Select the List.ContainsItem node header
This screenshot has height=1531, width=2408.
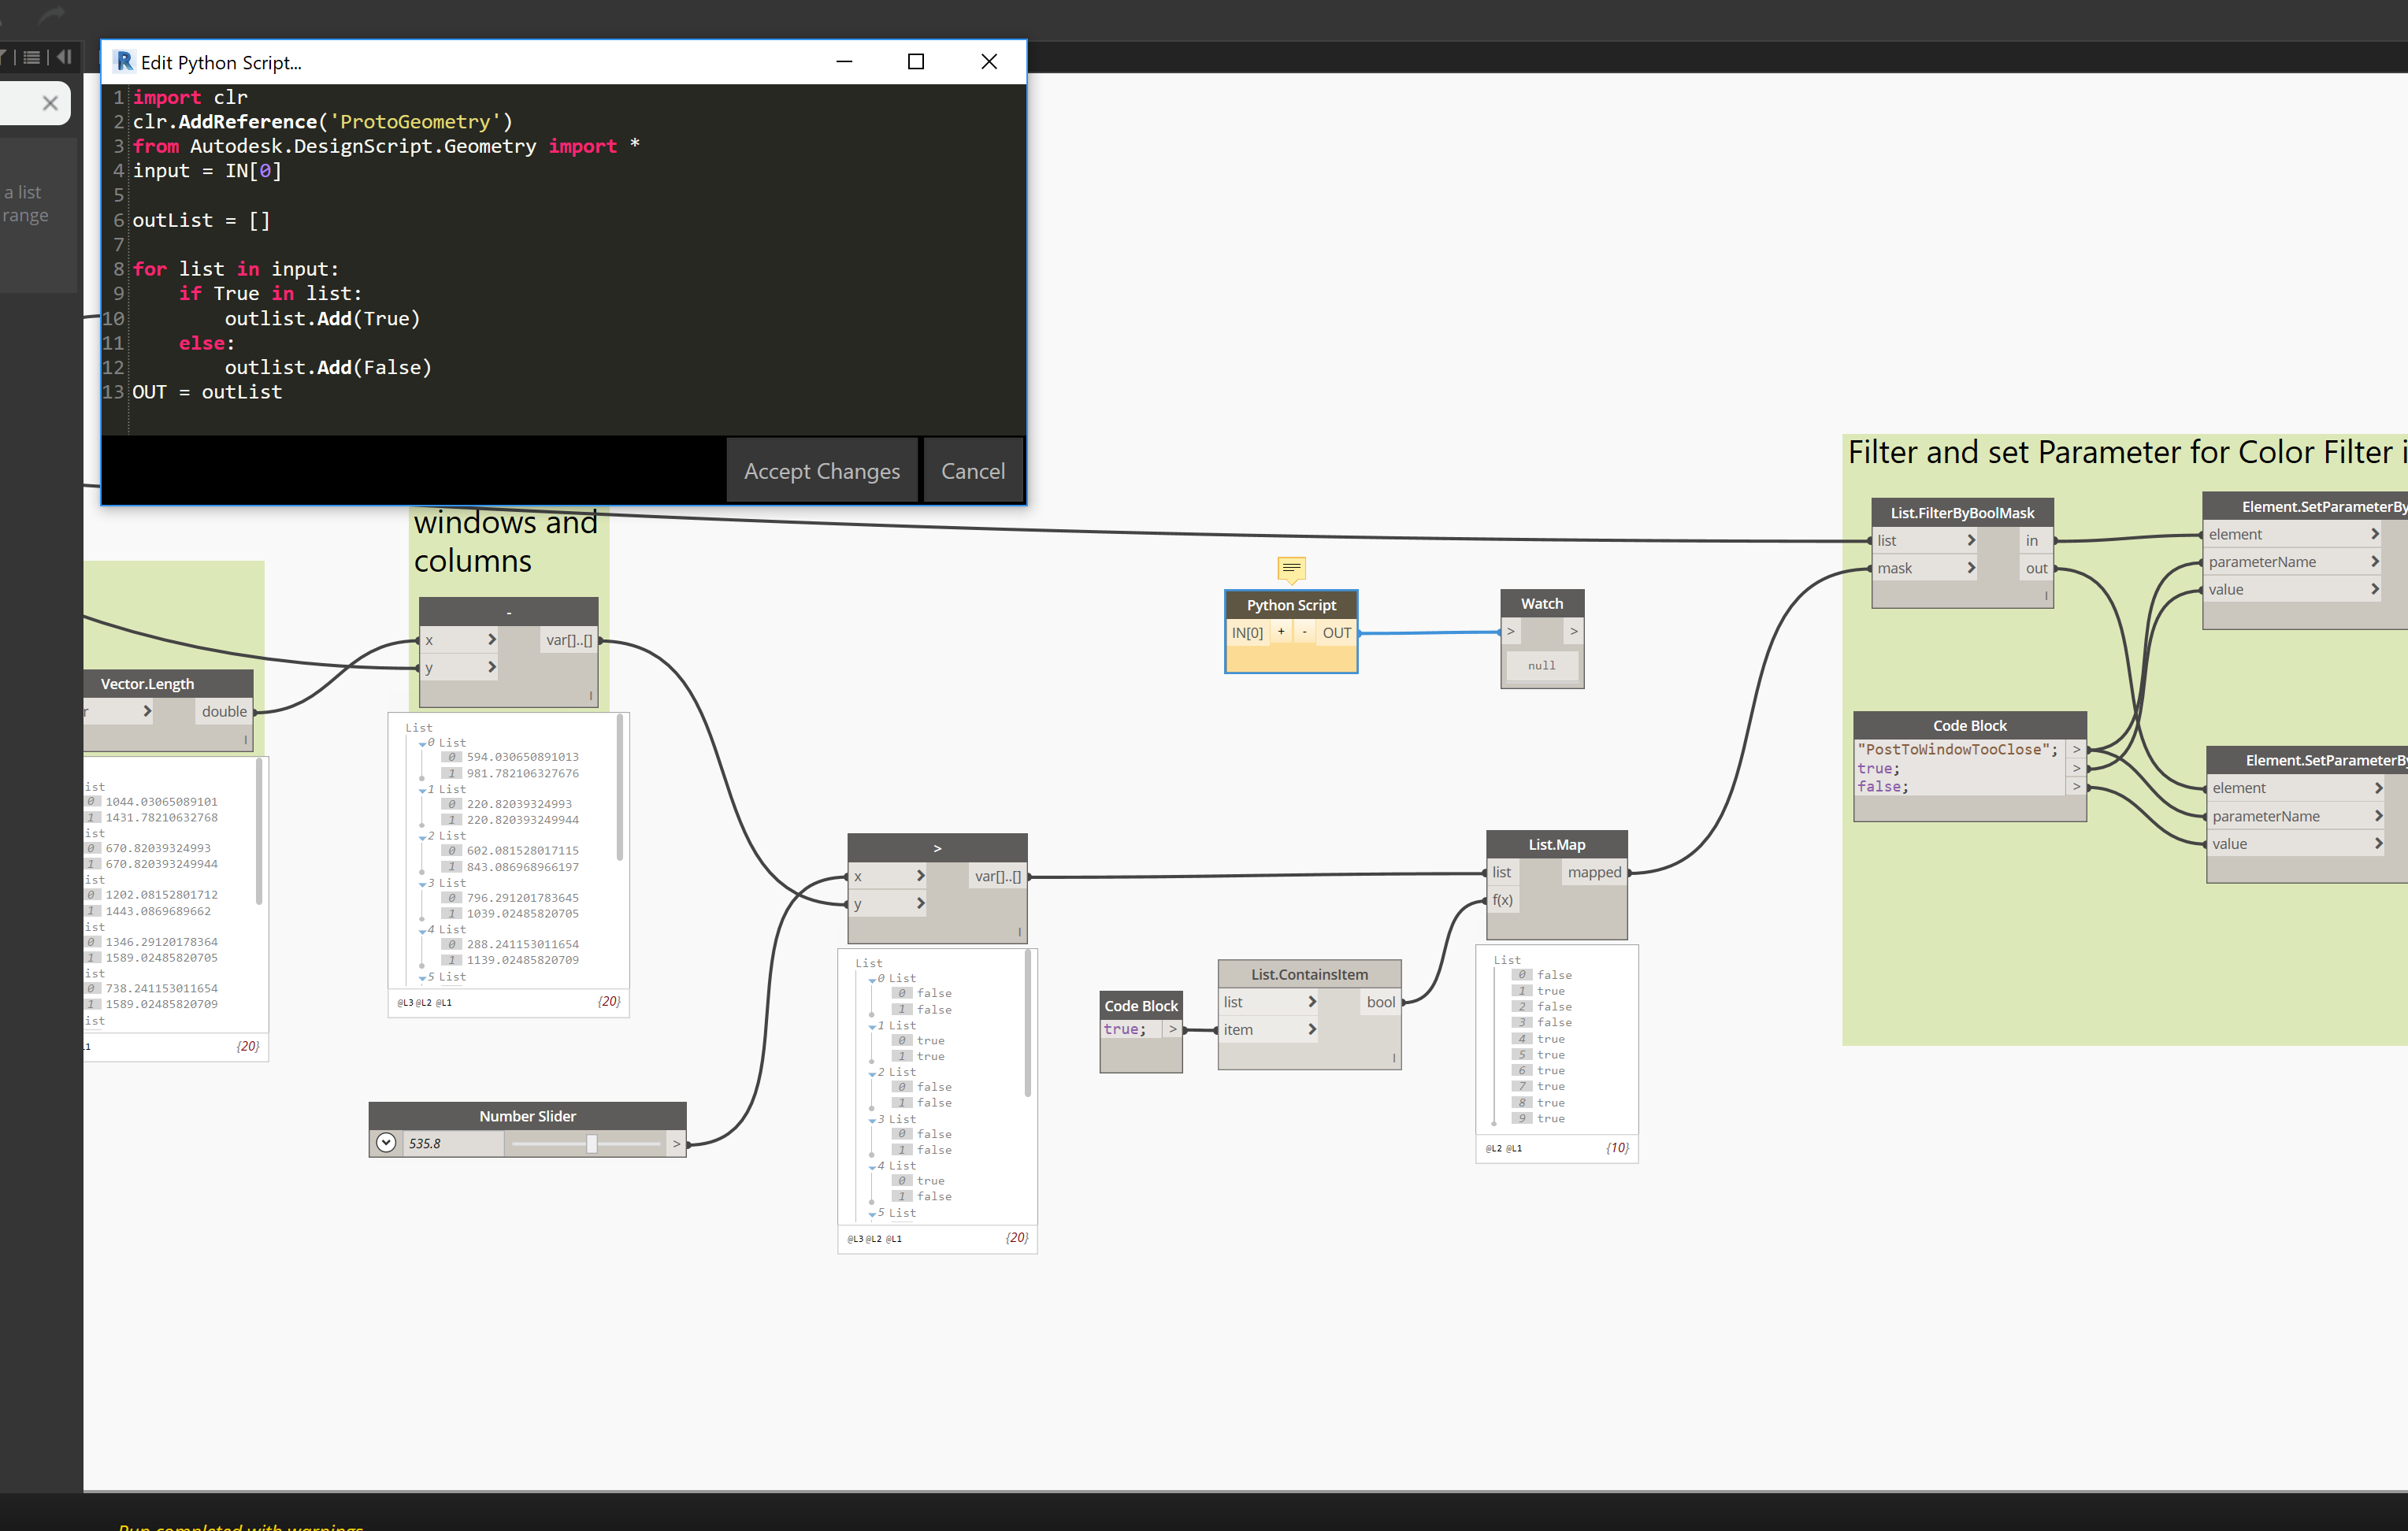click(1308, 974)
